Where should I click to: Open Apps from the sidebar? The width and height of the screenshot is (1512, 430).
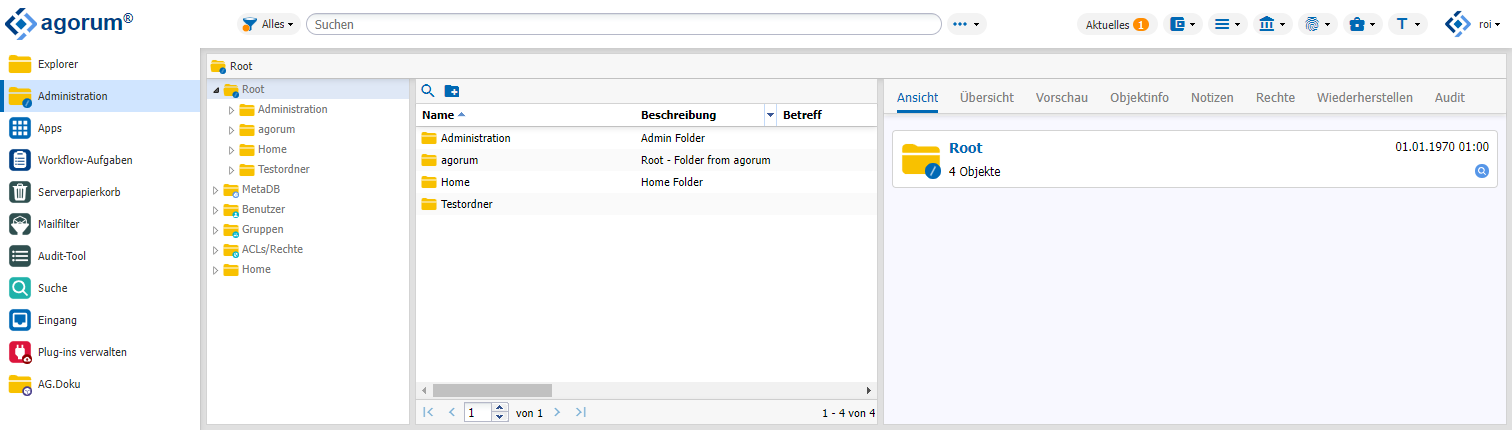coord(100,128)
